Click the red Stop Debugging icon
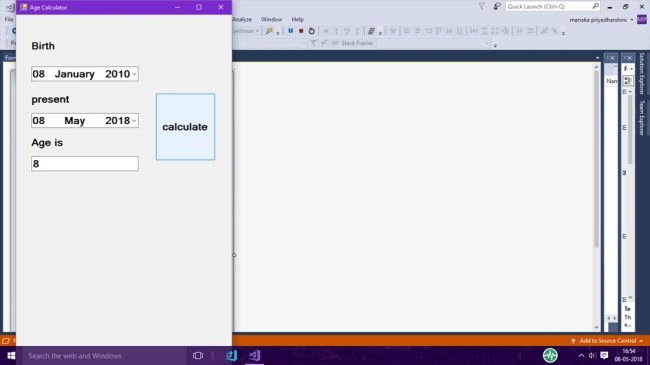The width and height of the screenshot is (650, 365). [x=301, y=31]
